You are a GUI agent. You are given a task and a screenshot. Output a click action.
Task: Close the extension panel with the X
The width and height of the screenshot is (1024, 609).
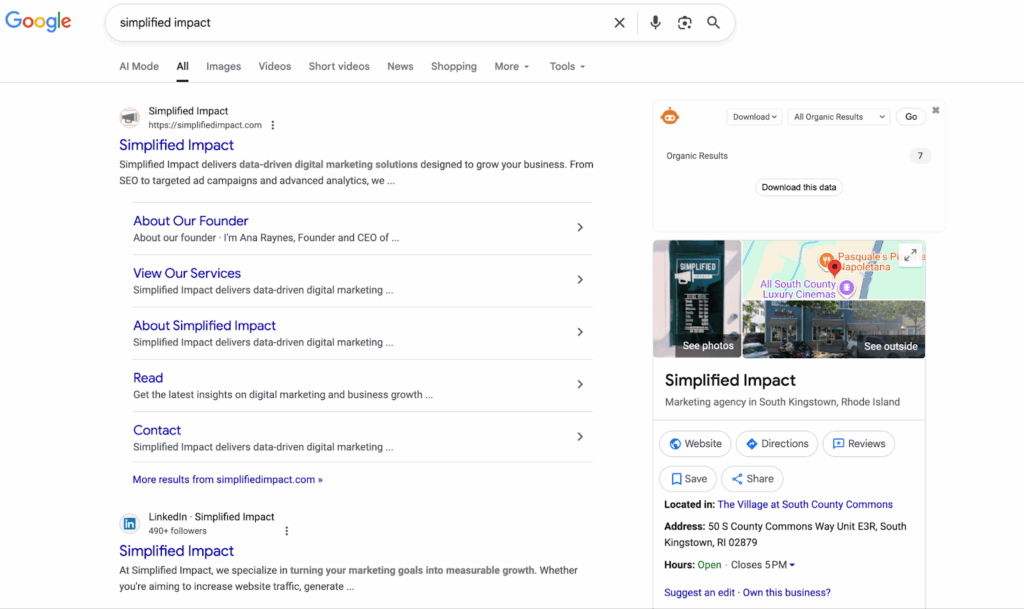coord(936,110)
